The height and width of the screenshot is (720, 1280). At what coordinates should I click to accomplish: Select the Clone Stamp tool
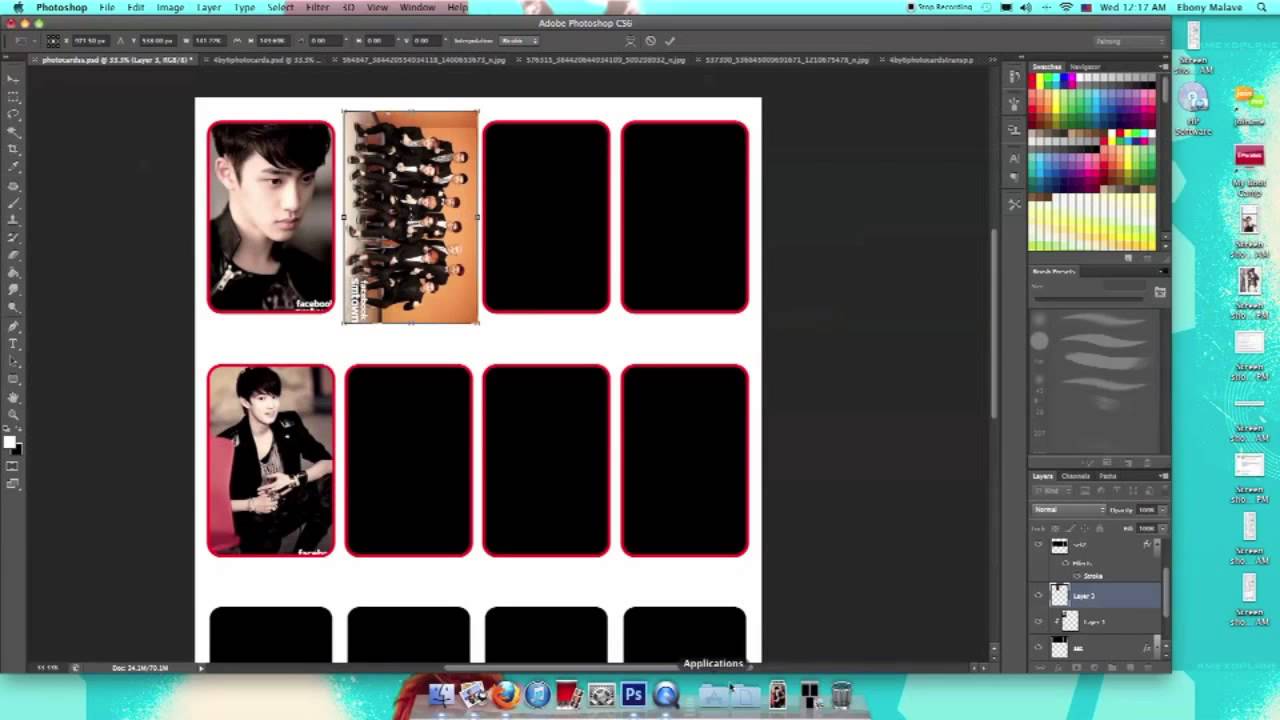[x=13, y=220]
